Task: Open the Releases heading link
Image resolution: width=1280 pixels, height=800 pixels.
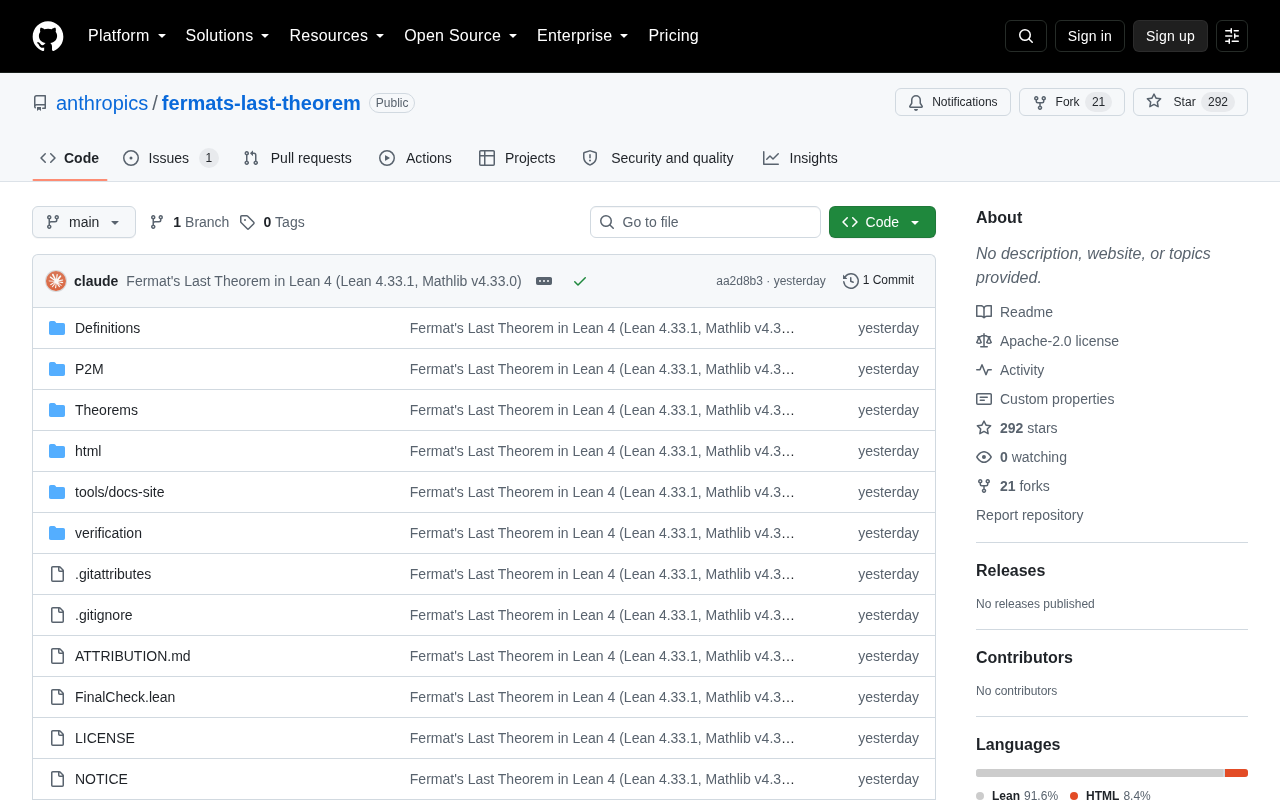Action: click(1010, 571)
